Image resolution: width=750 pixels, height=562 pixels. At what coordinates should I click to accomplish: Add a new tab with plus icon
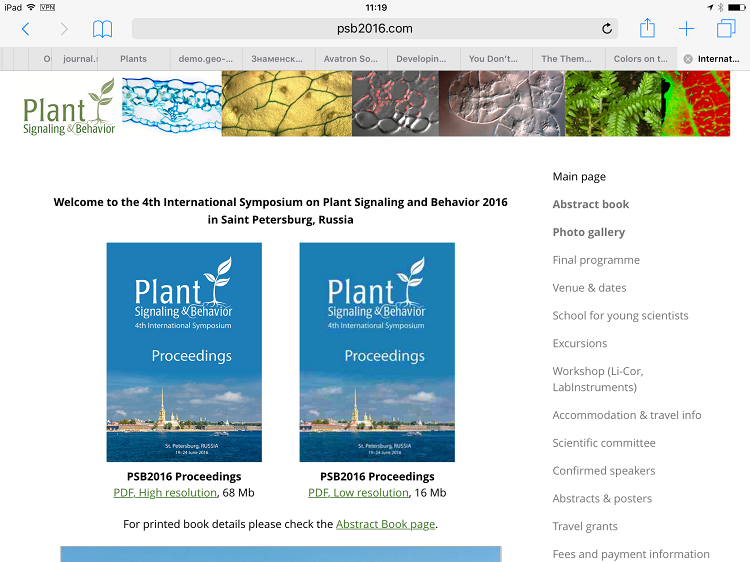[x=686, y=29]
